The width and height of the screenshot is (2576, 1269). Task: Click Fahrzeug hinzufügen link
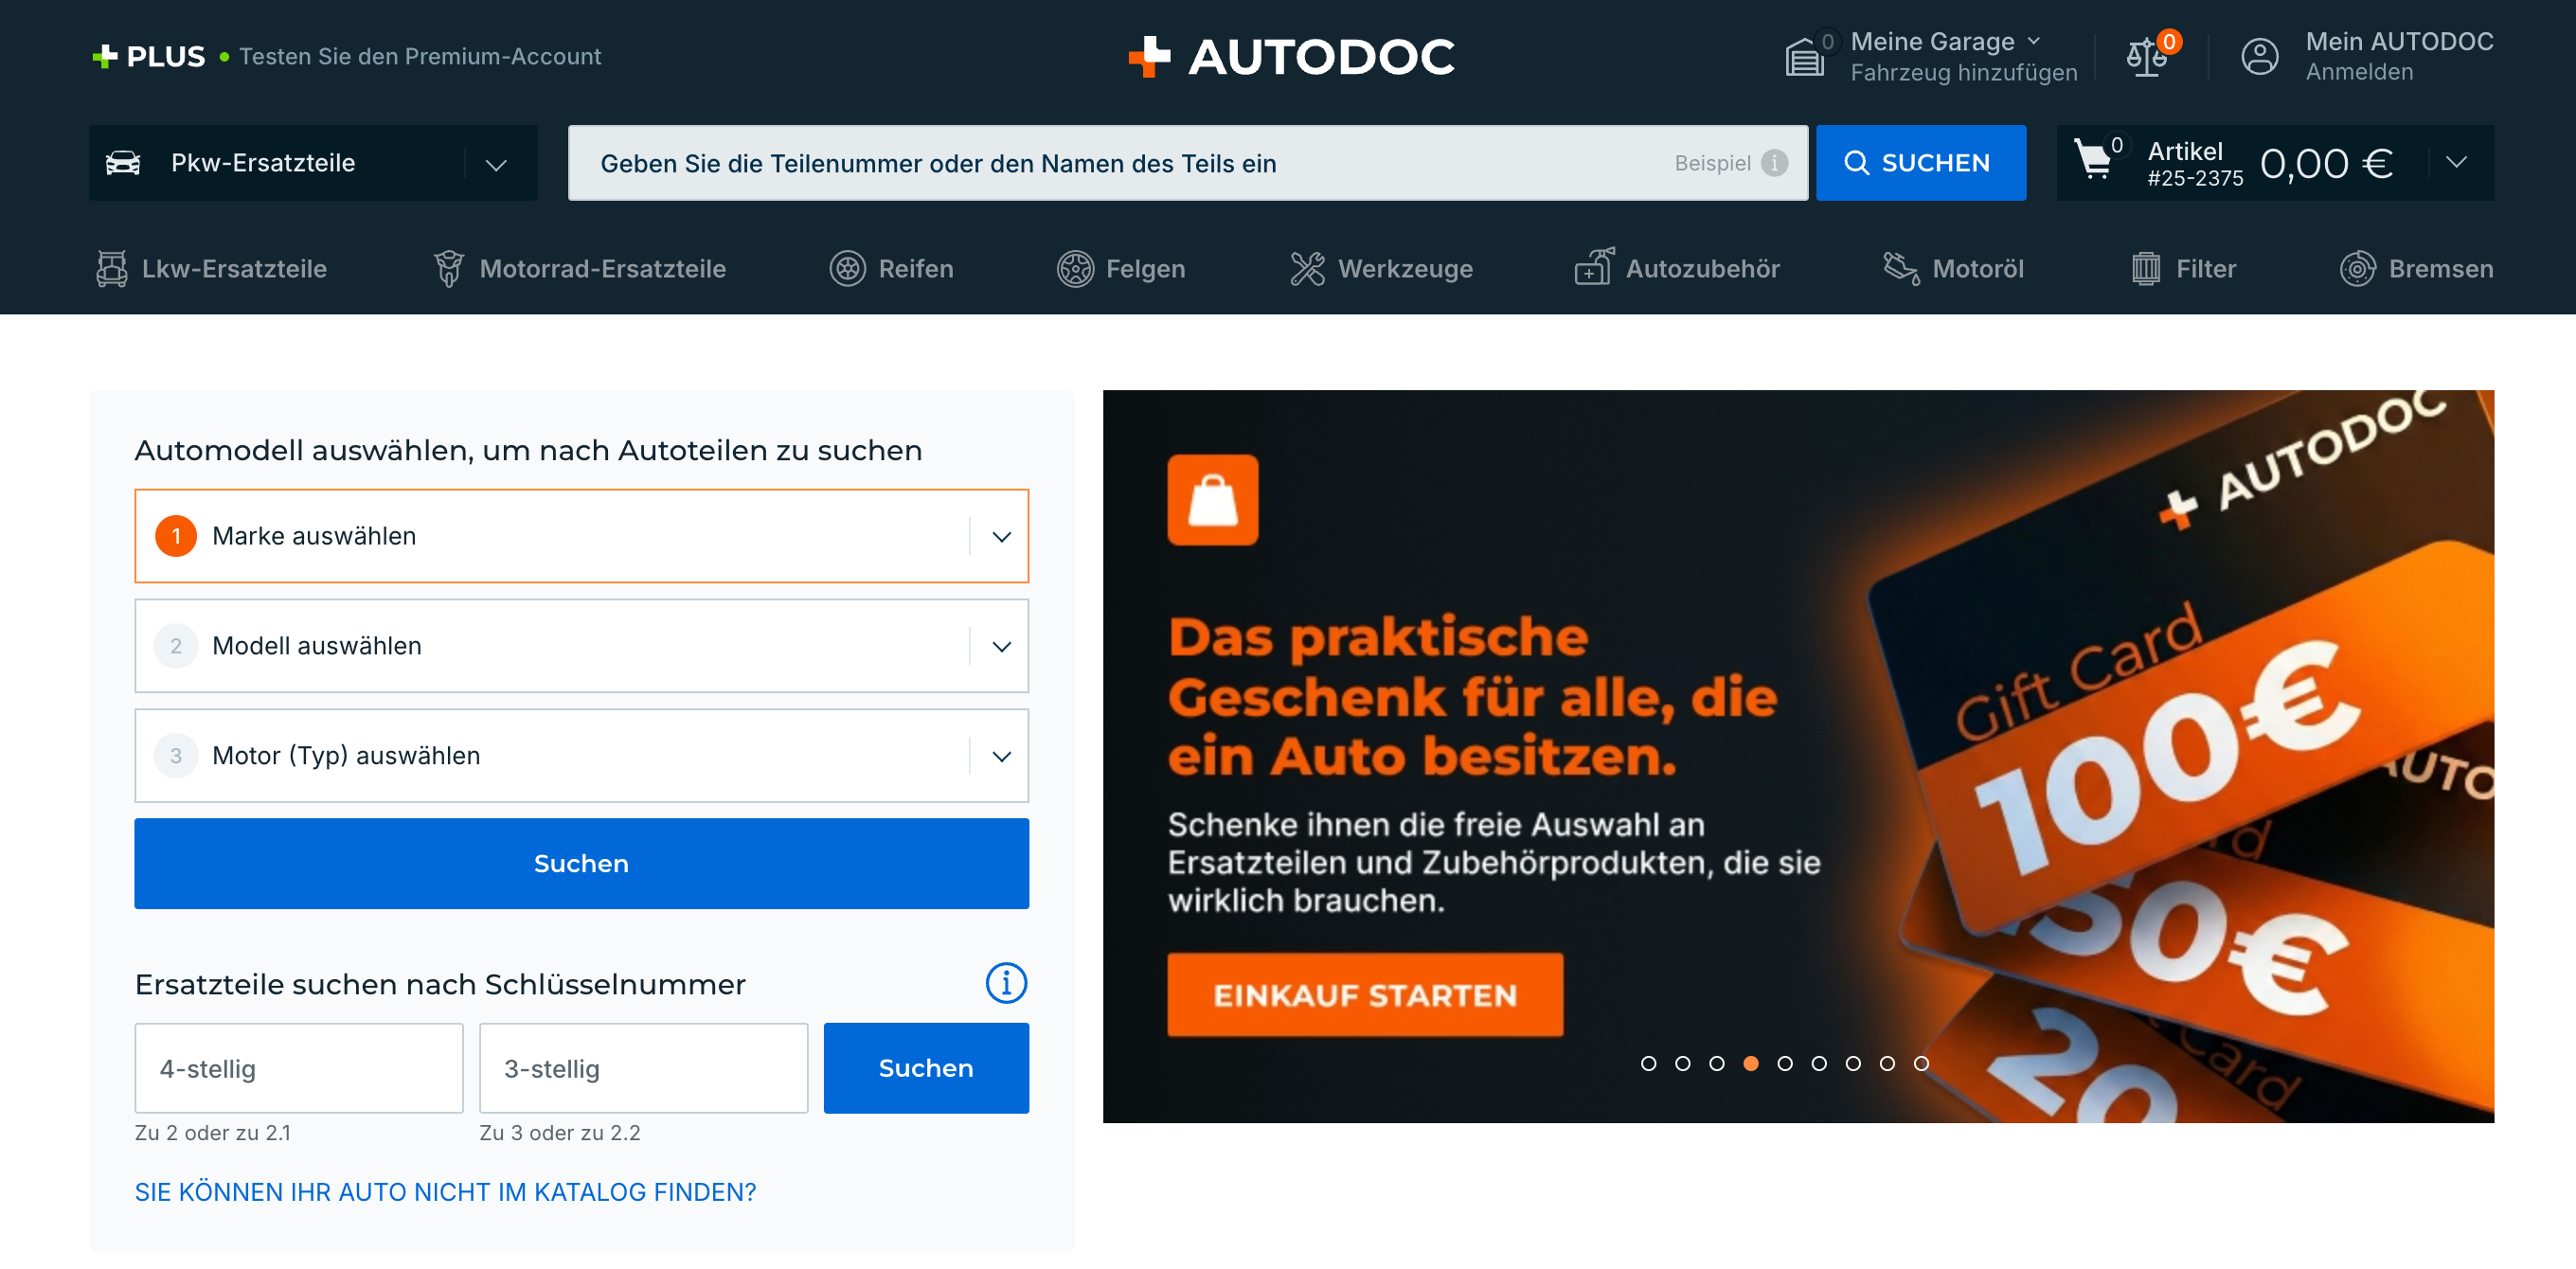pyautogui.click(x=1963, y=73)
